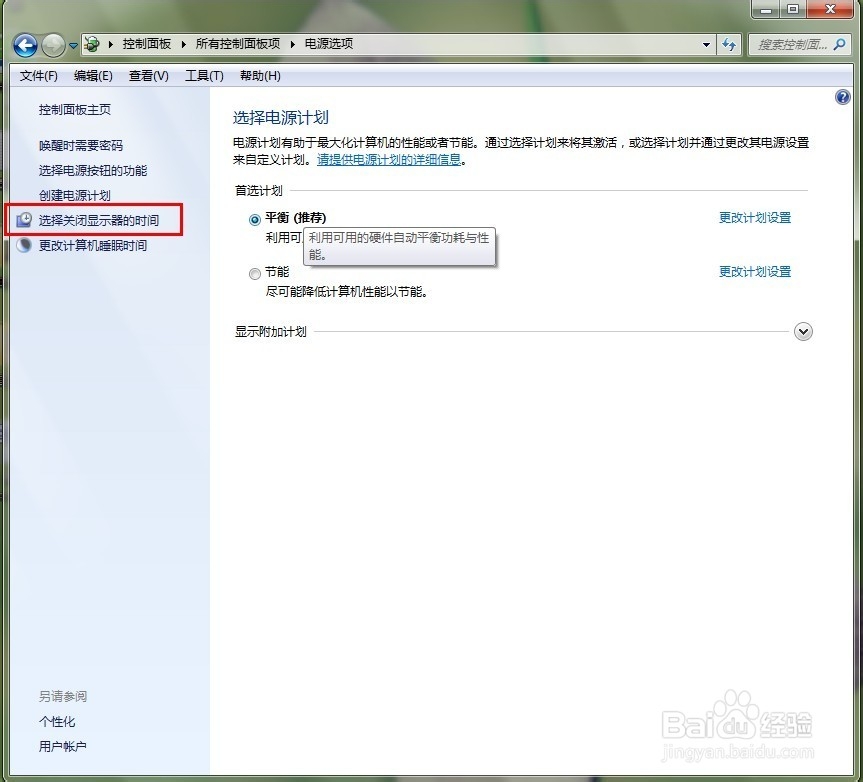Open 选择电源按钮的功能 link
The width and height of the screenshot is (863, 782).
tap(93, 171)
